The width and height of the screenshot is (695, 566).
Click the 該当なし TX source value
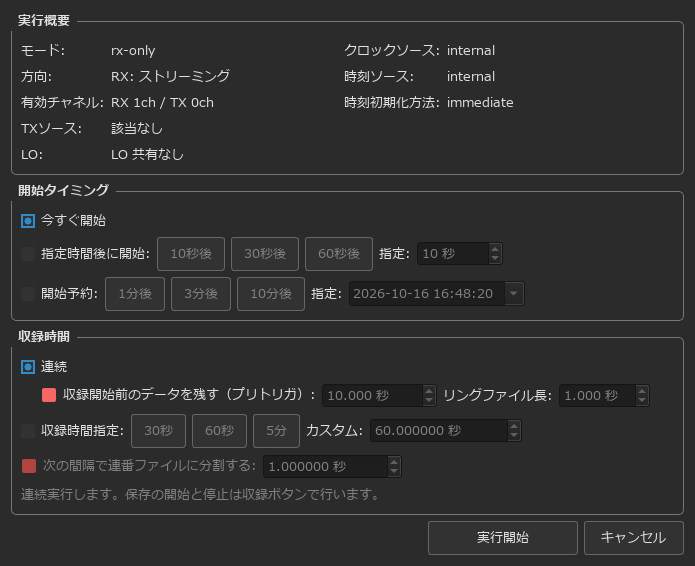(137, 129)
